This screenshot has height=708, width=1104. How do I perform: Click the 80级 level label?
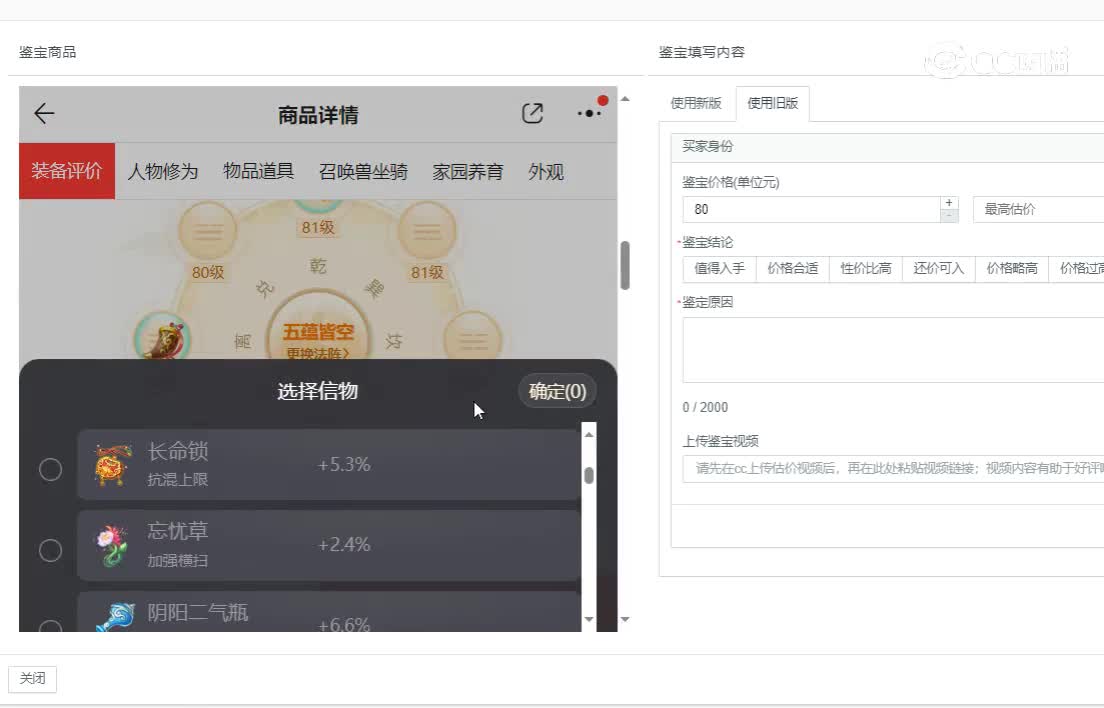208,272
